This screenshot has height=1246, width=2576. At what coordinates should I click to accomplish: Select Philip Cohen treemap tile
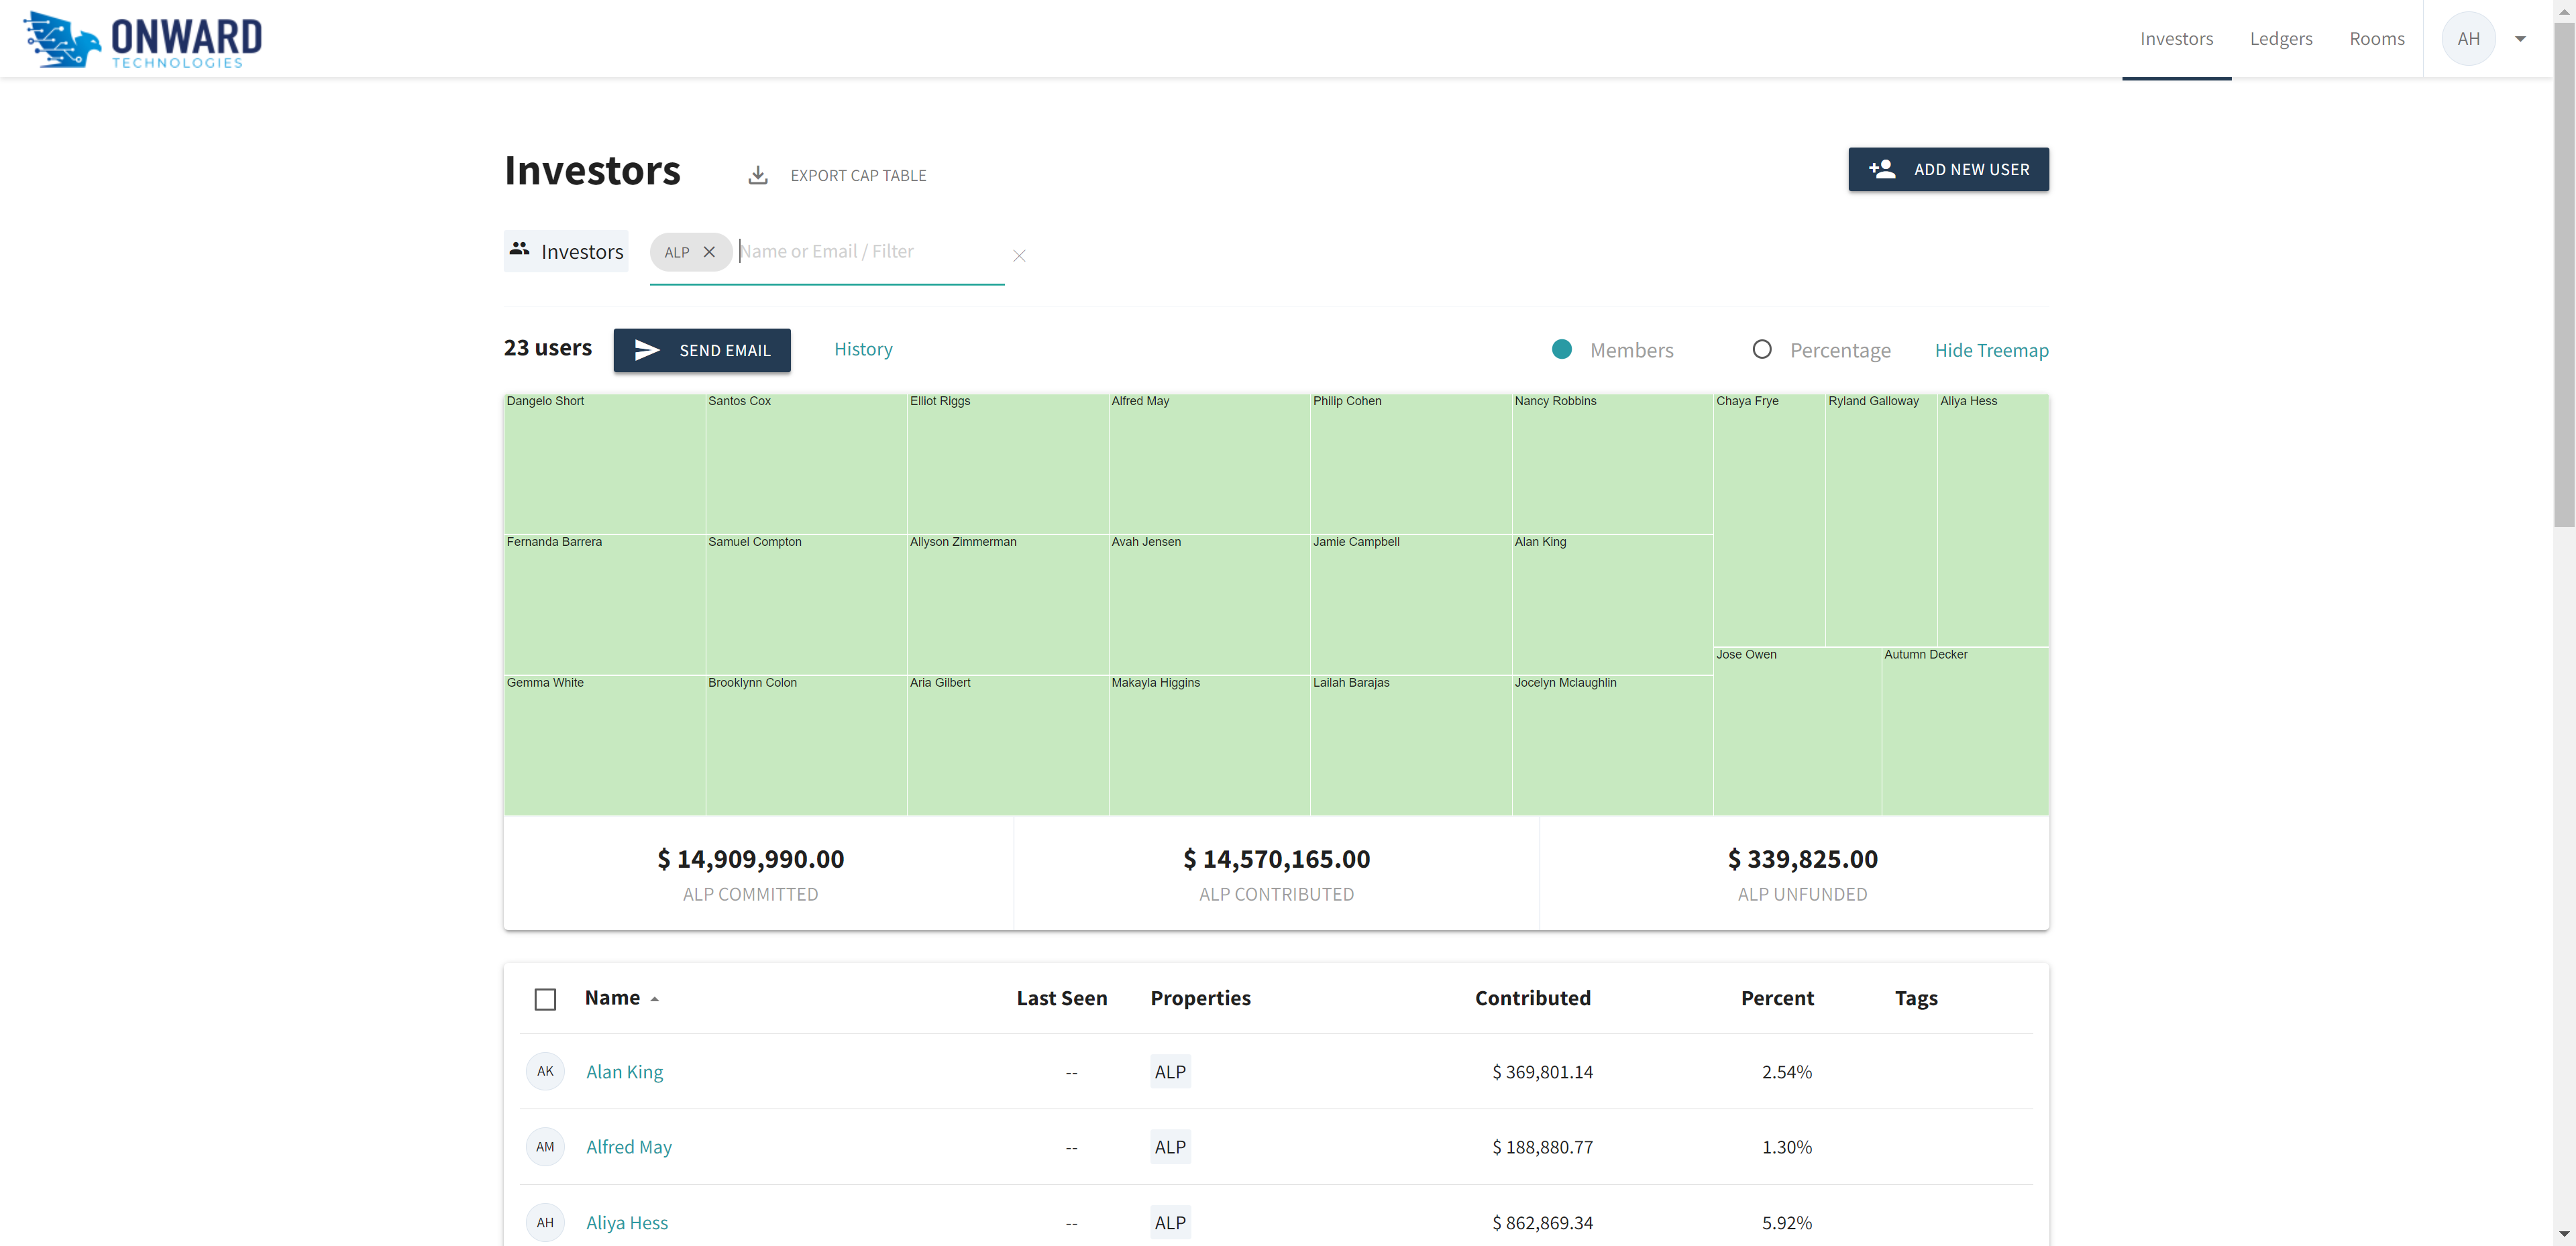pyautogui.click(x=1411, y=463)
